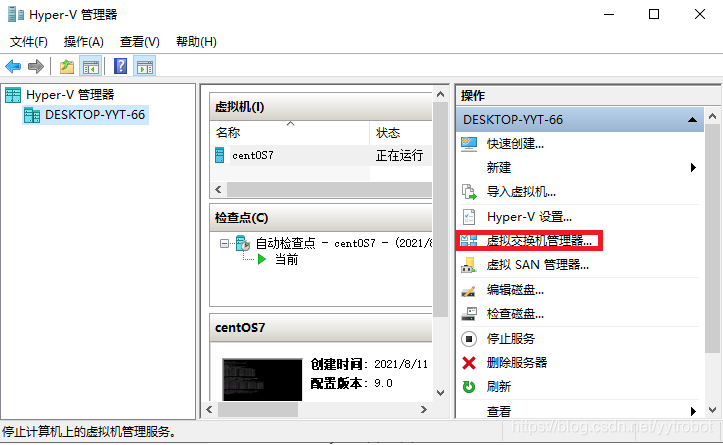Collapse the DESKTOP-YYT-66 actions section arrow
The width and height of the screenshot is (723, 445).
pyautogui.click(x=692, y=120)
